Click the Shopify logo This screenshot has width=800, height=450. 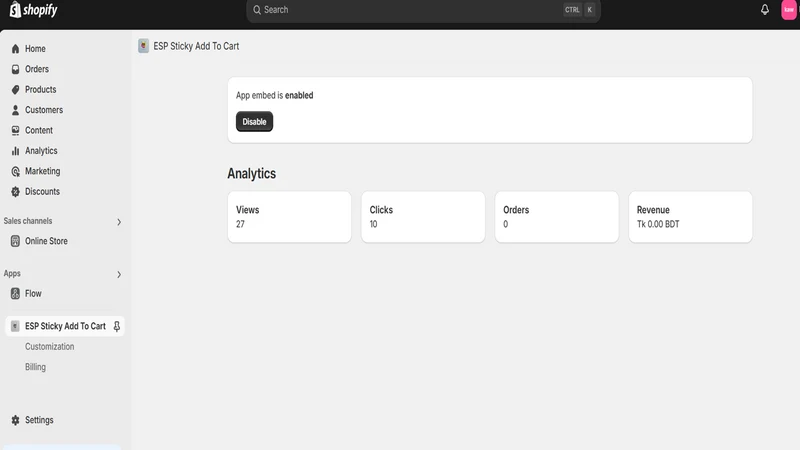coord(34,10)
